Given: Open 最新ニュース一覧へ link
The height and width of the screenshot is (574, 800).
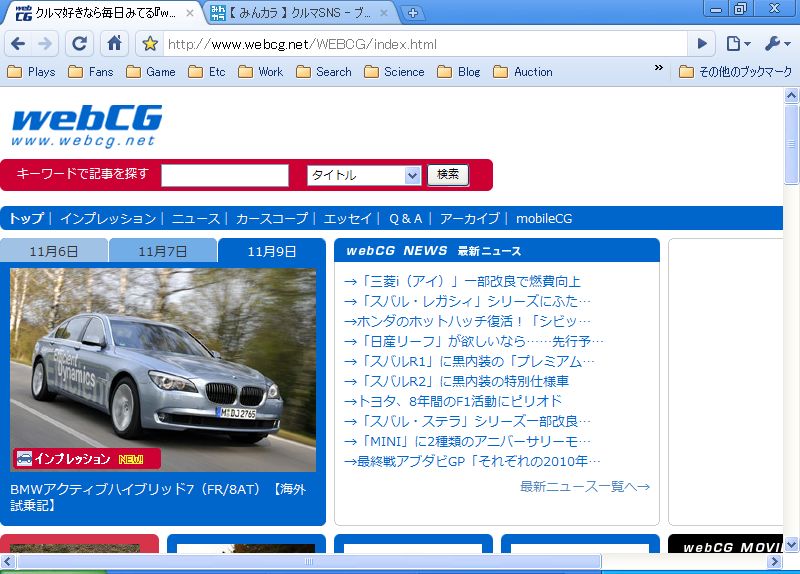Looking at the screenshot, I should tap(585, 486).
